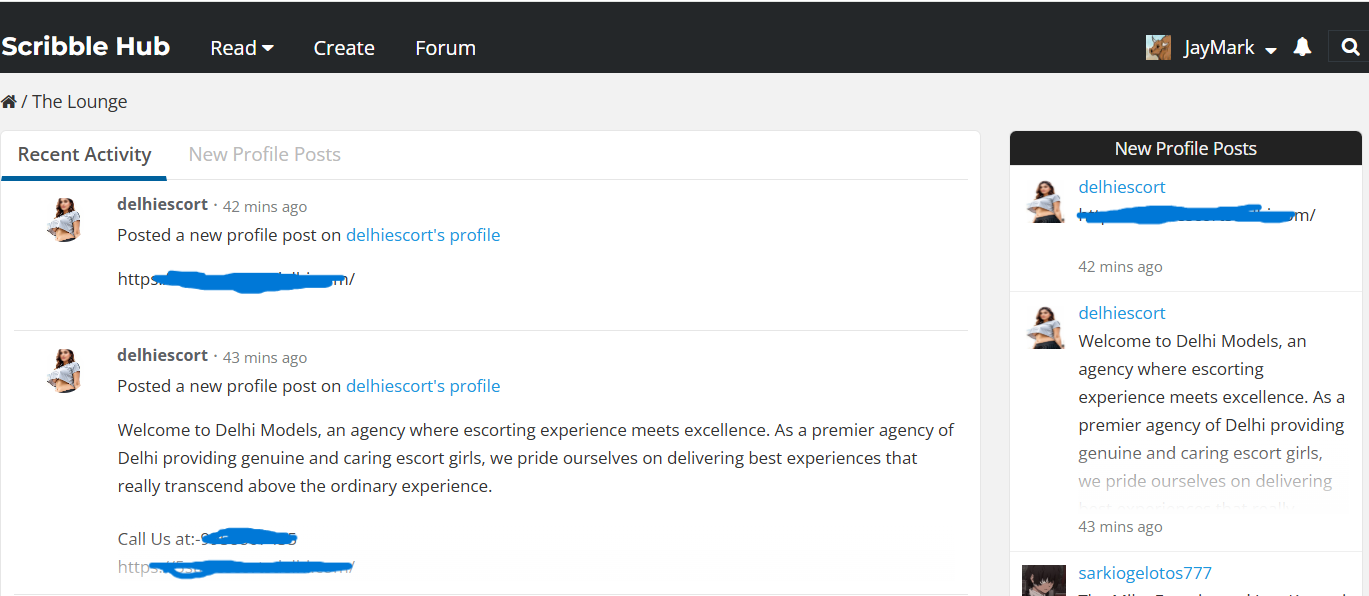Click the sidebar 'Welcome to Delhi Models' text

(1212, 424)
